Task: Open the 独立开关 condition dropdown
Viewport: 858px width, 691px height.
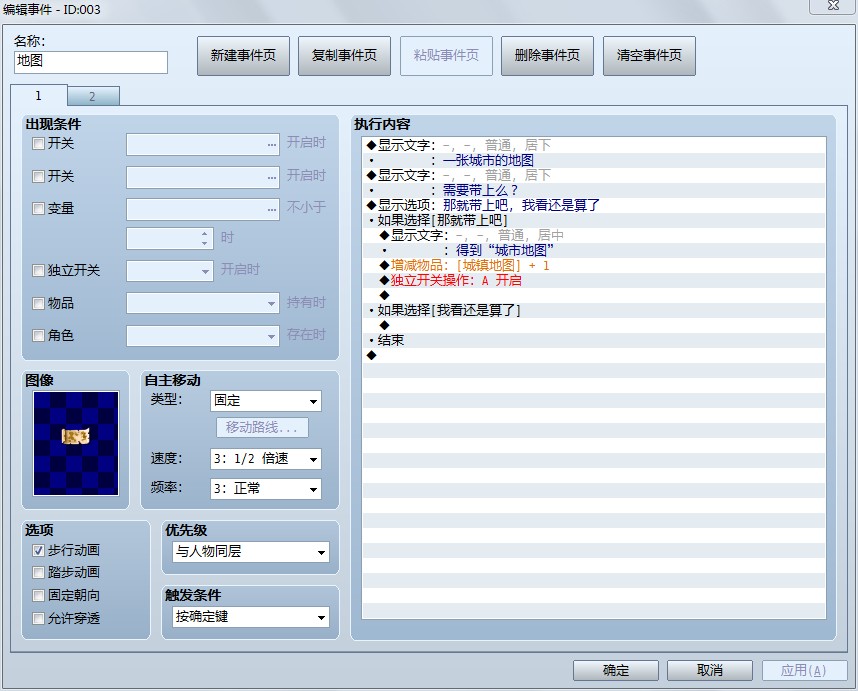Action: (170, 271)
